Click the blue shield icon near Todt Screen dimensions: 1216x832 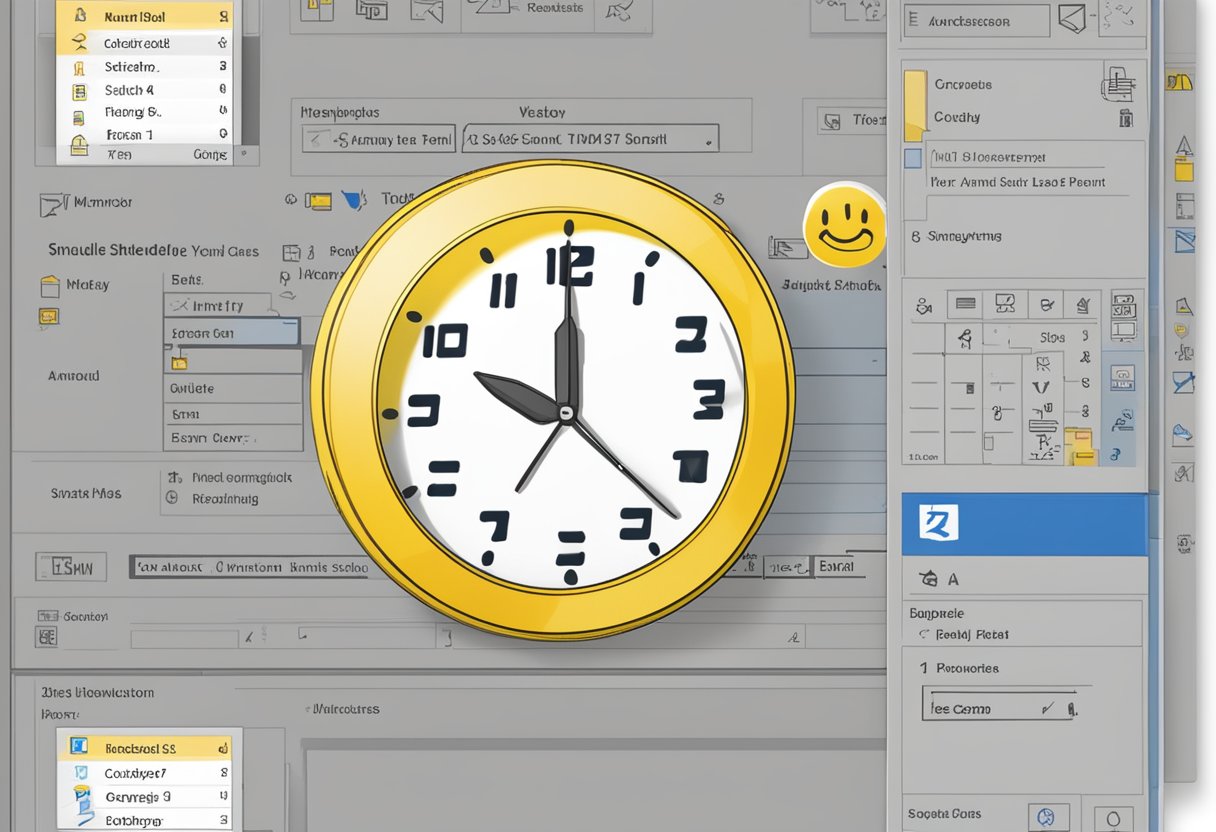click(x=353, y=201)
